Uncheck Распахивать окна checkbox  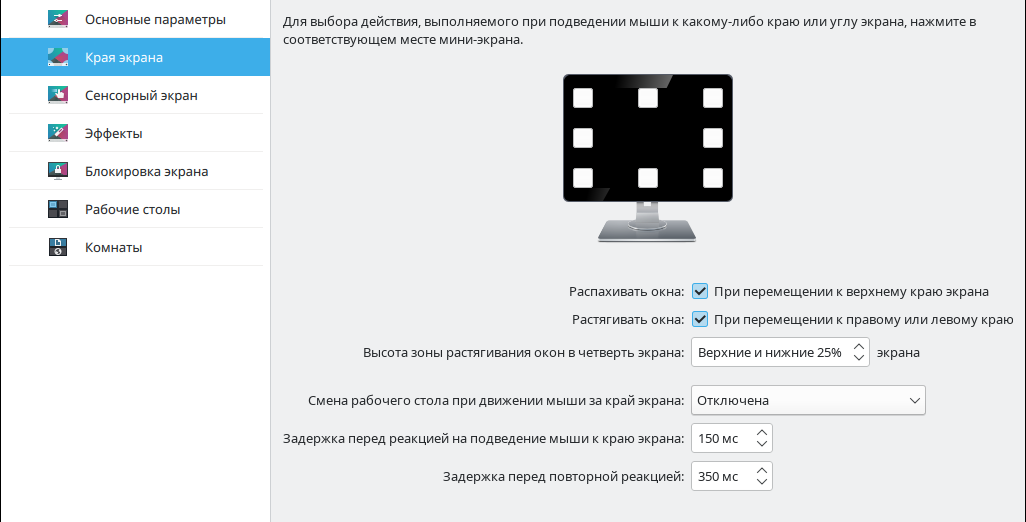700,291
